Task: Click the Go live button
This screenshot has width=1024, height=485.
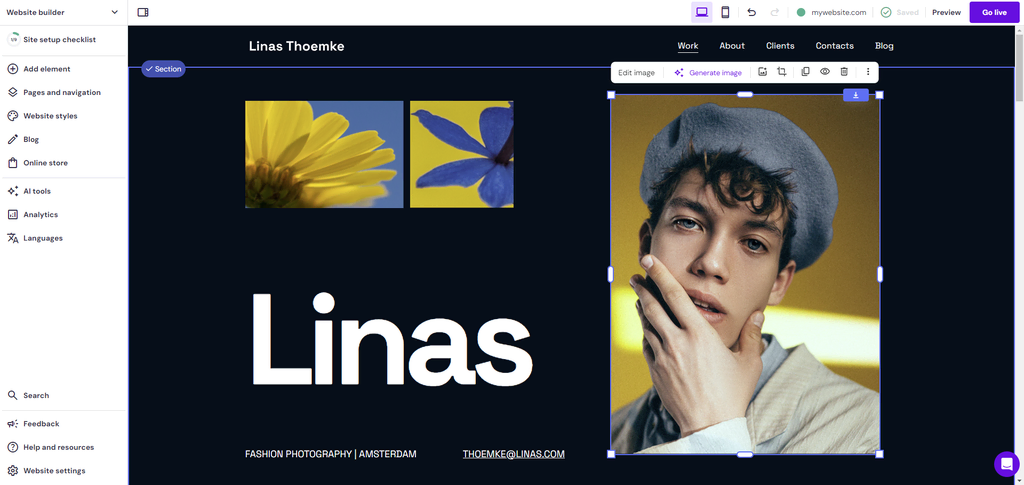Action: coord(994,12)
